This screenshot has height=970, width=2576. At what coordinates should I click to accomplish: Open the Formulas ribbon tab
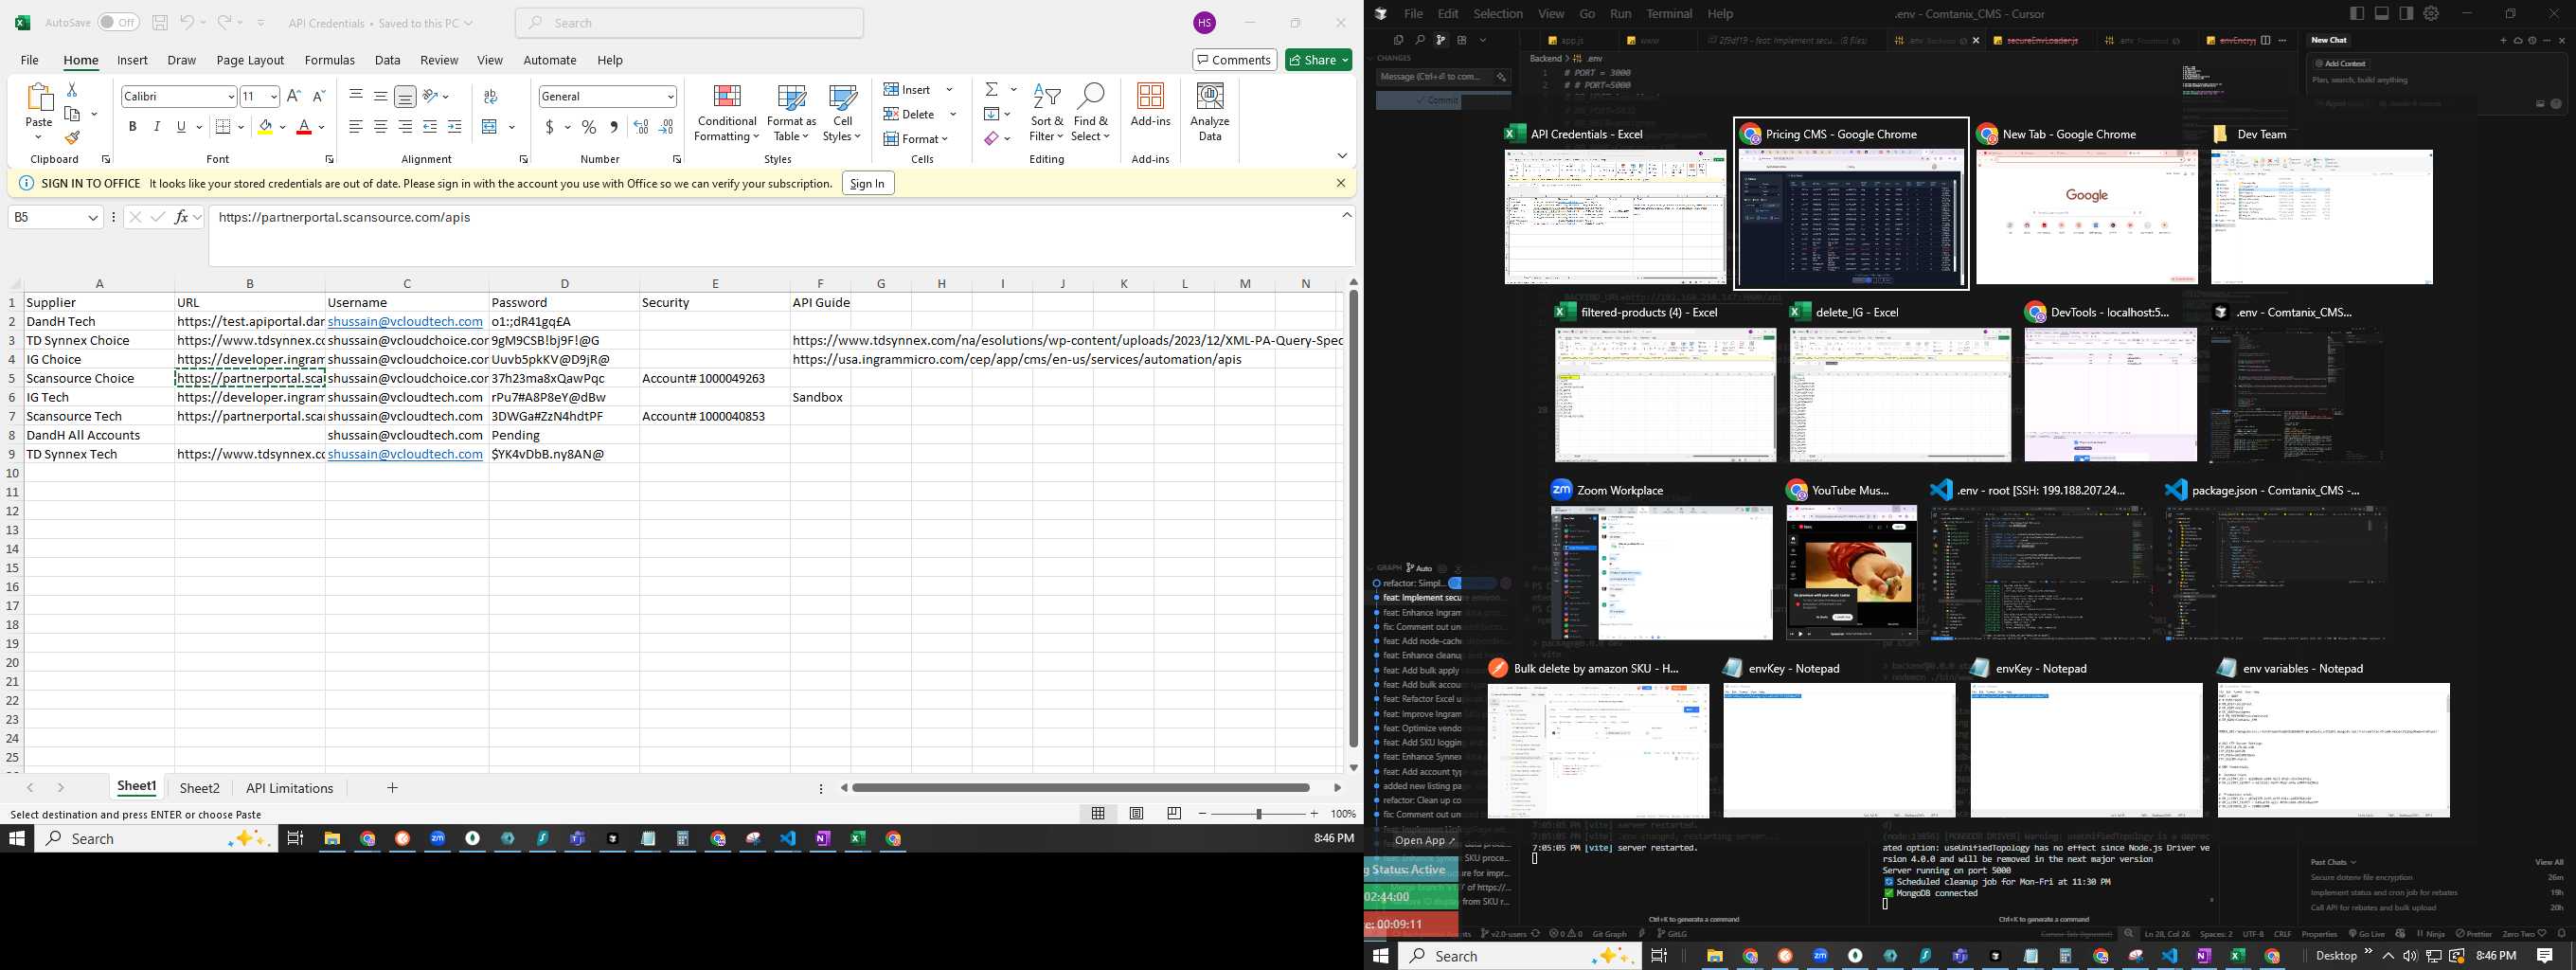tap(329, 60)
